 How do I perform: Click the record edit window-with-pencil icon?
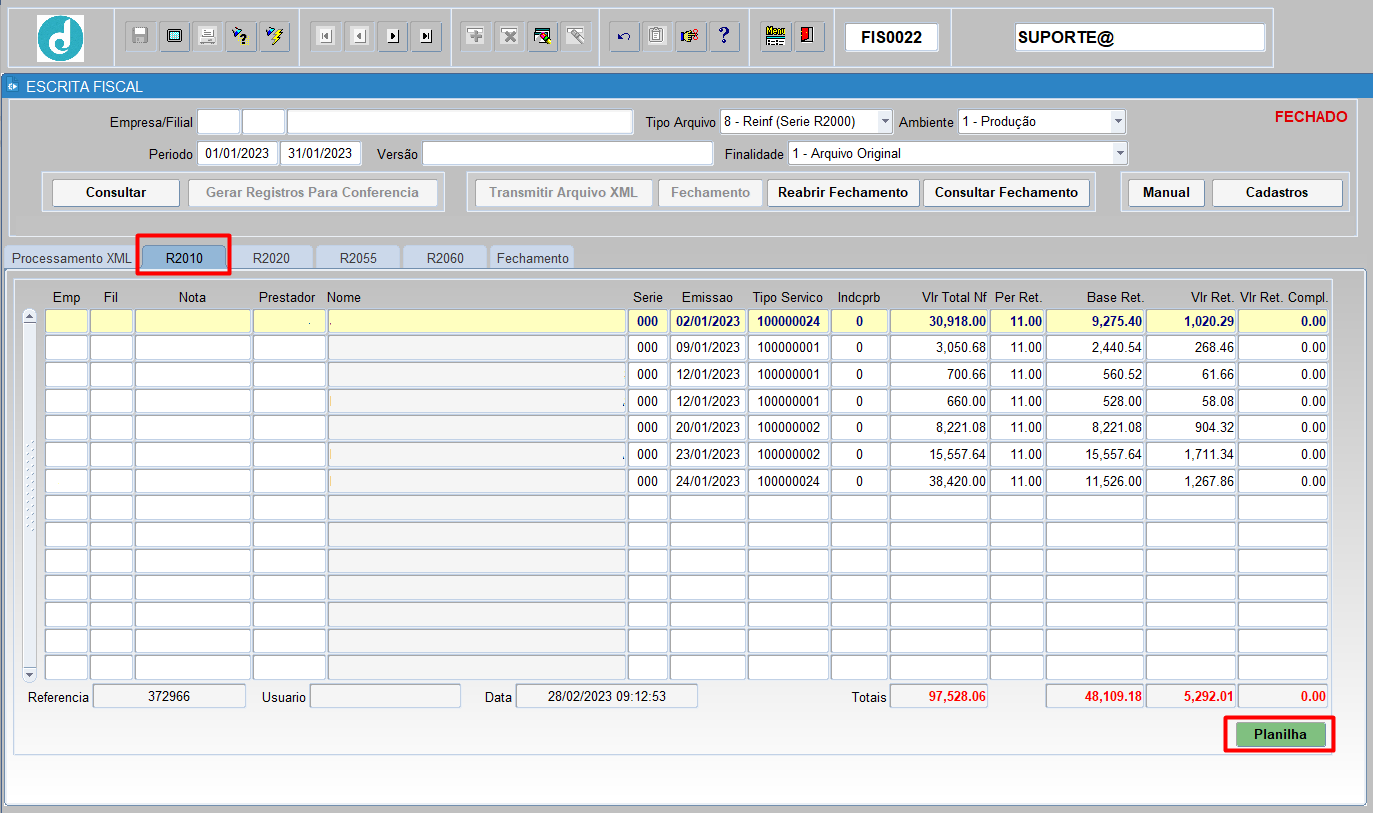(x=542, y=37)
